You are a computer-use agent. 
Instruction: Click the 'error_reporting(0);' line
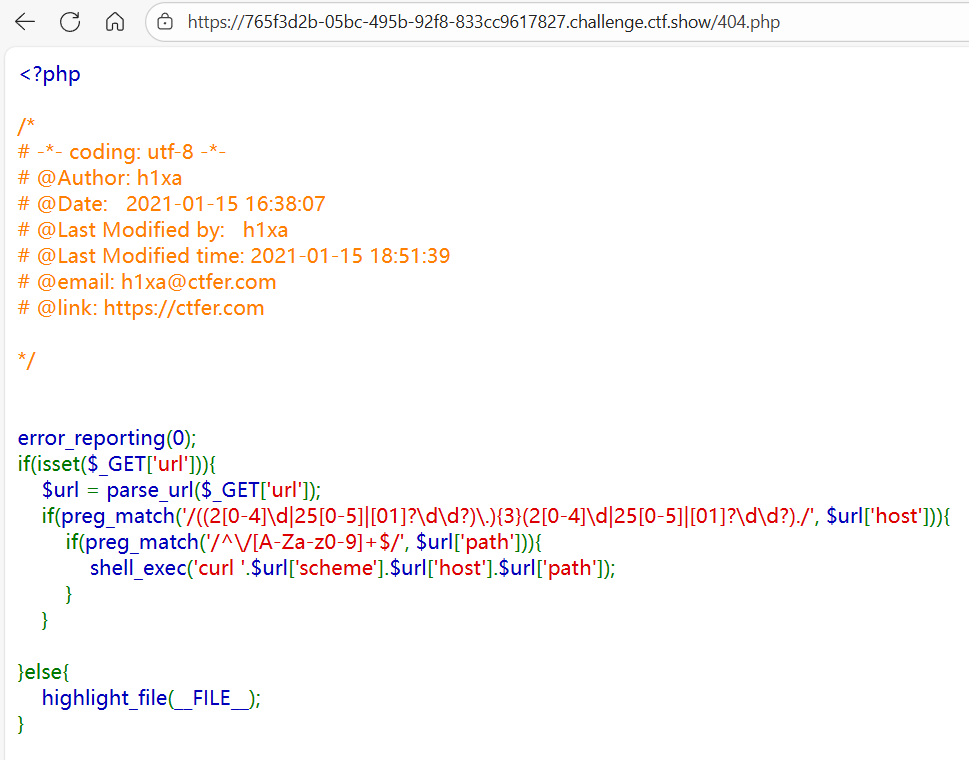[107, 438]
